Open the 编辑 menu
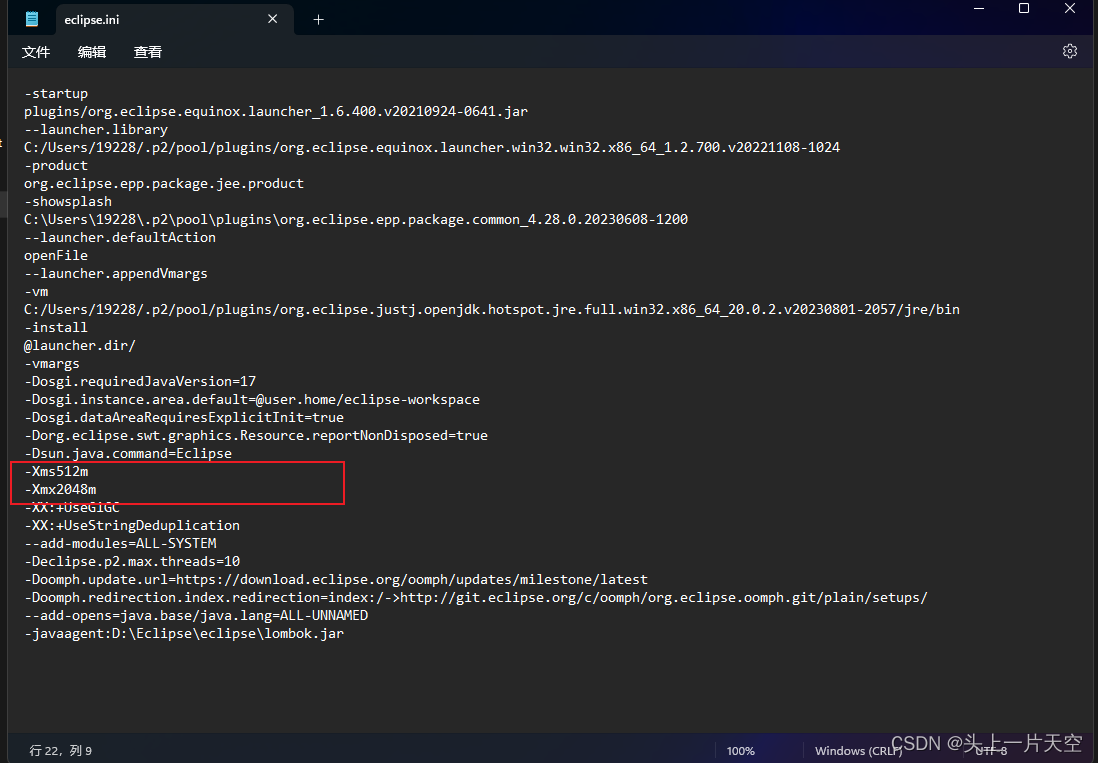 (92, 52)
